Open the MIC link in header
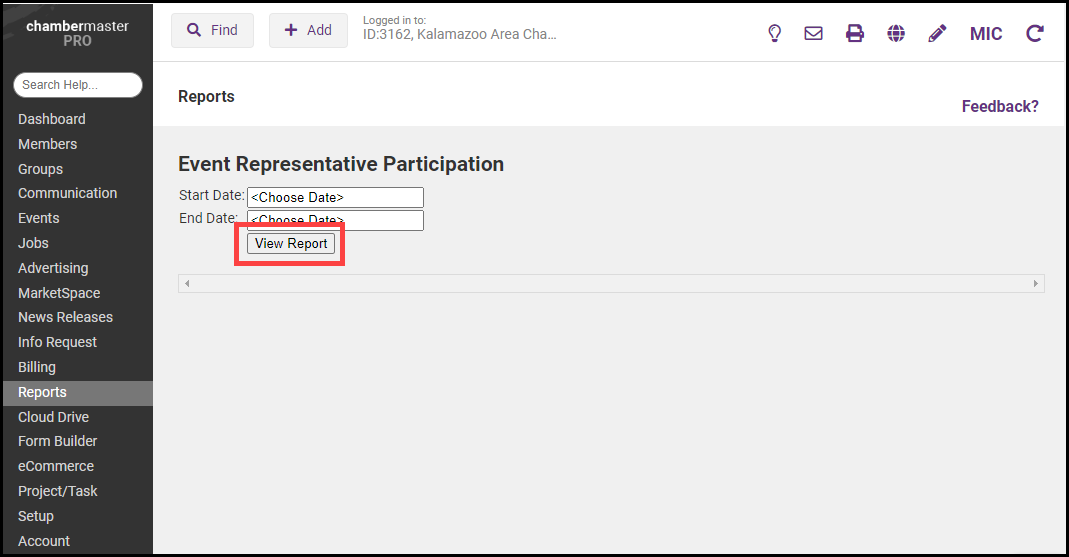This screenshot has width=1069, height=557. 986,33
